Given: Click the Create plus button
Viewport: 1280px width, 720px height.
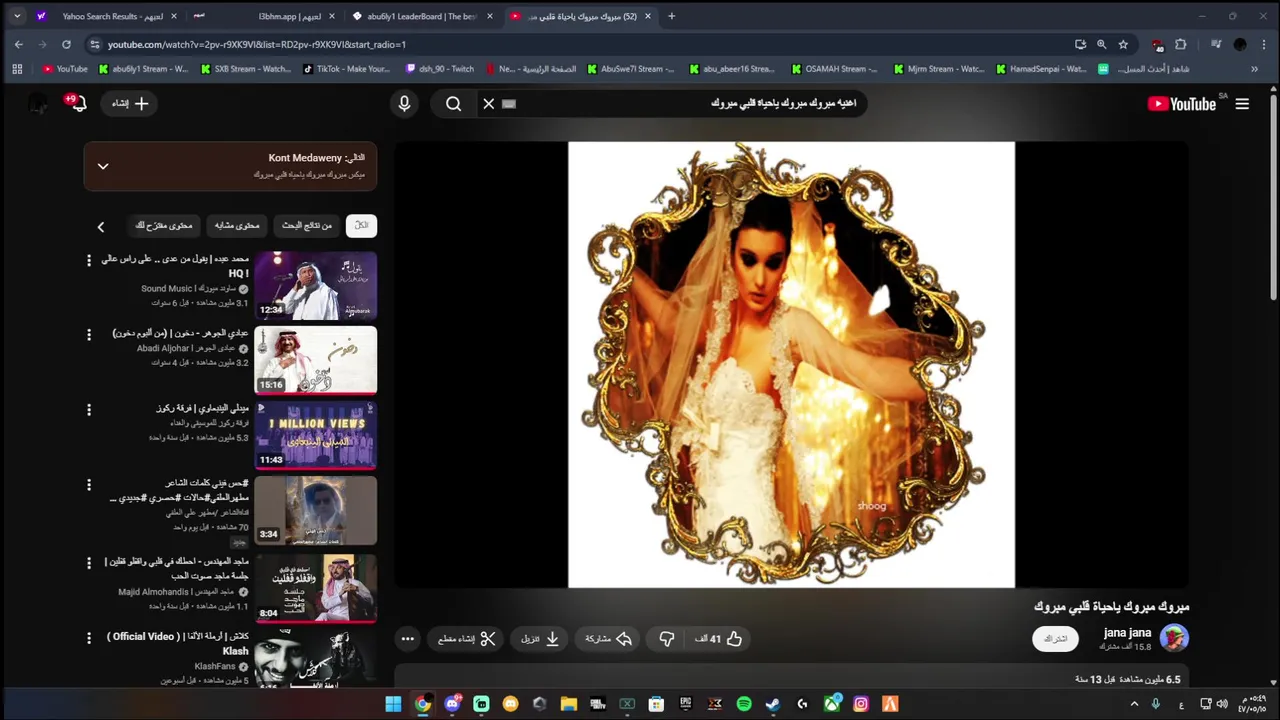Looking at the screenshot, I should tap(129, 104).
